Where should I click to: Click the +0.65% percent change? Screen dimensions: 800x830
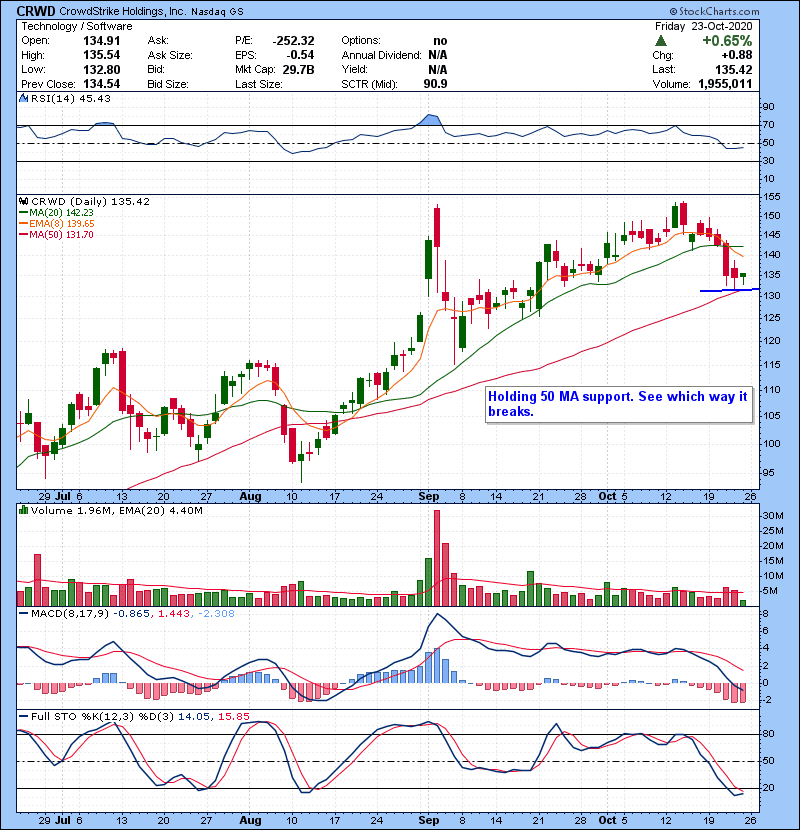pos(727,41)
